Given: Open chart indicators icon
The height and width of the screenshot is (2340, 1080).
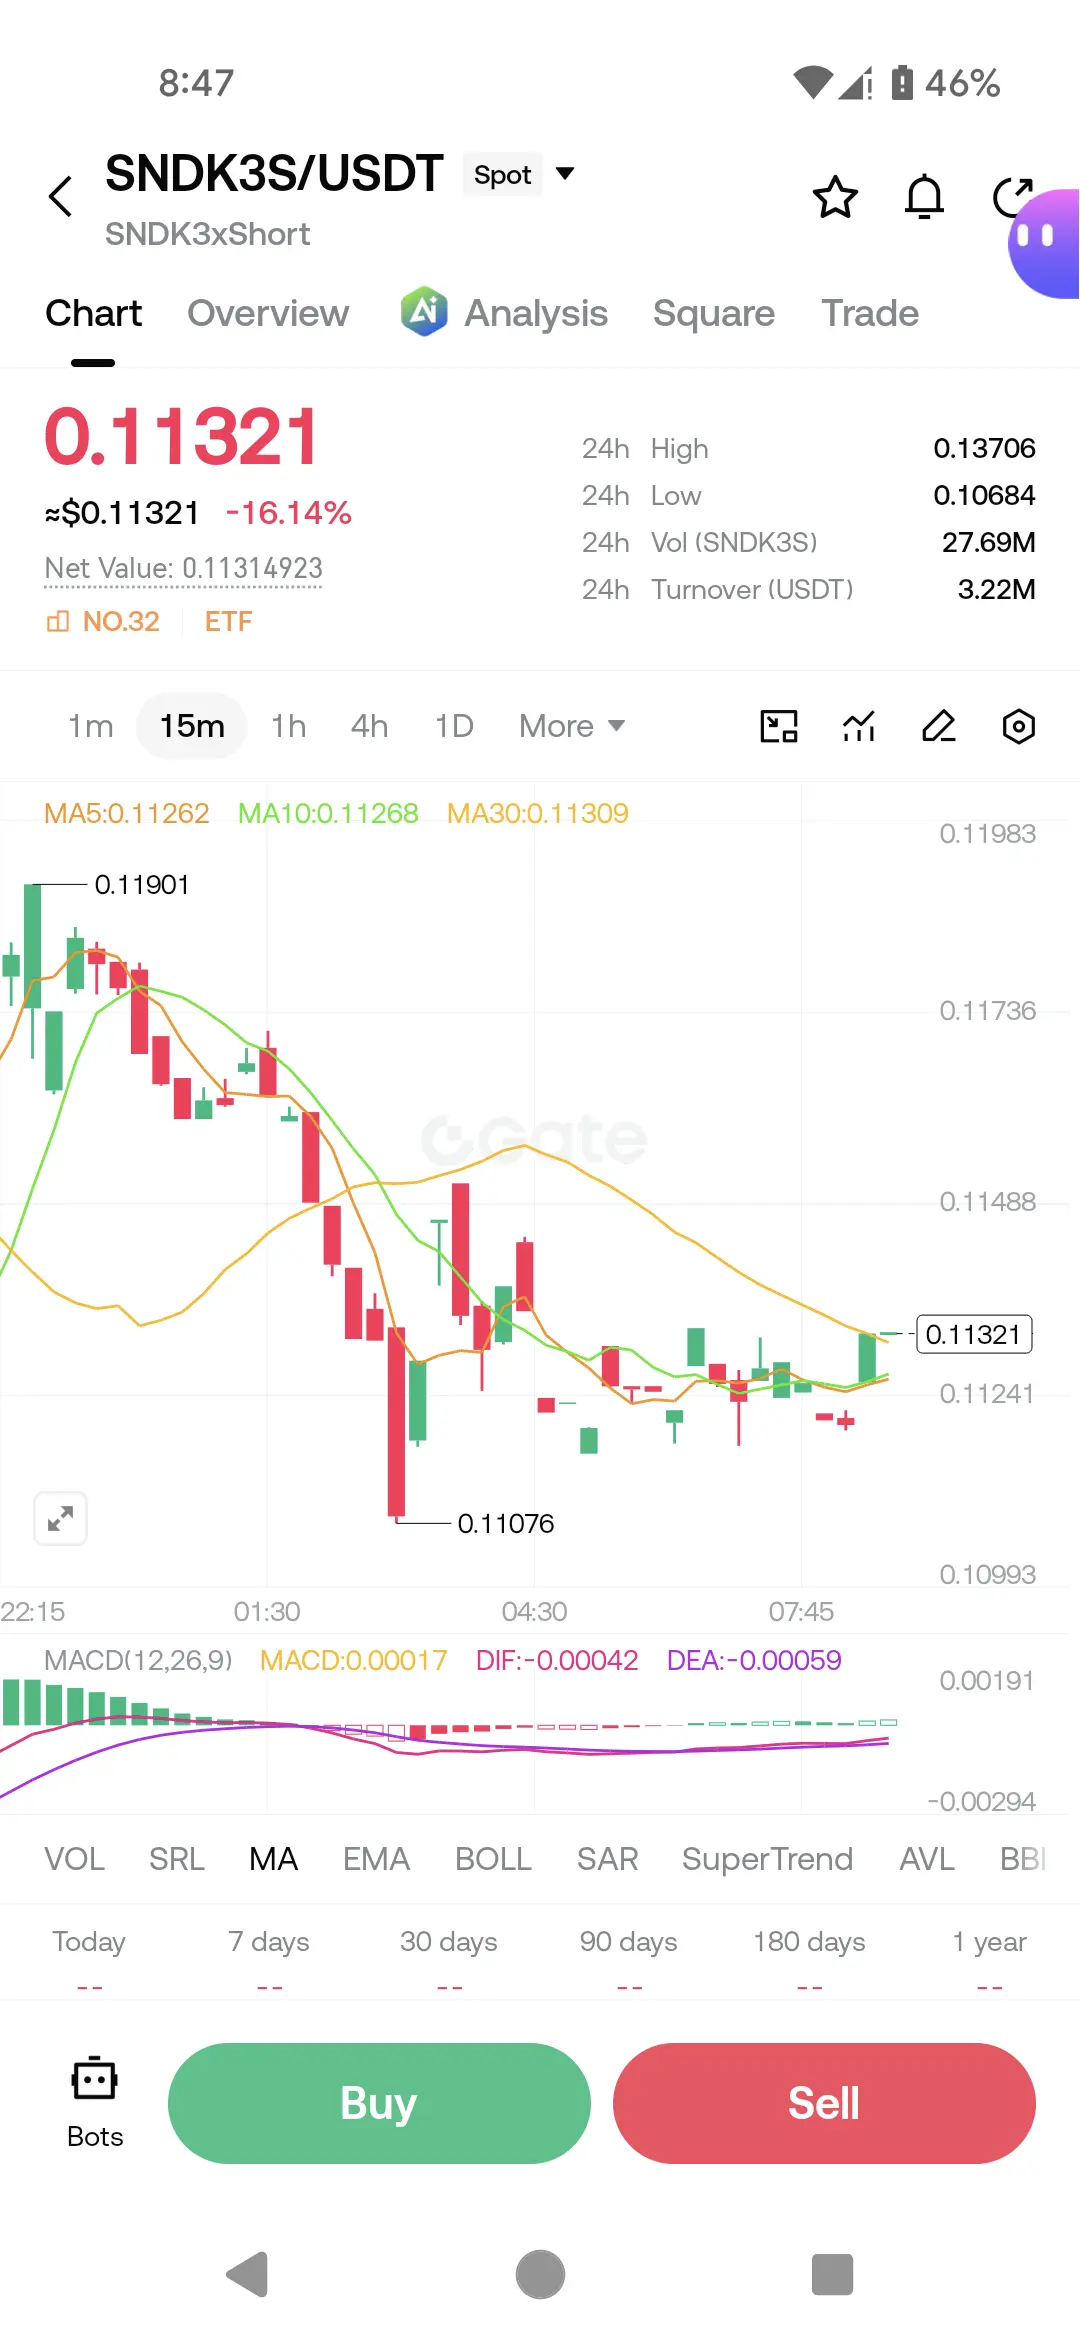Looking at the screenshot, I should [859, 726].
